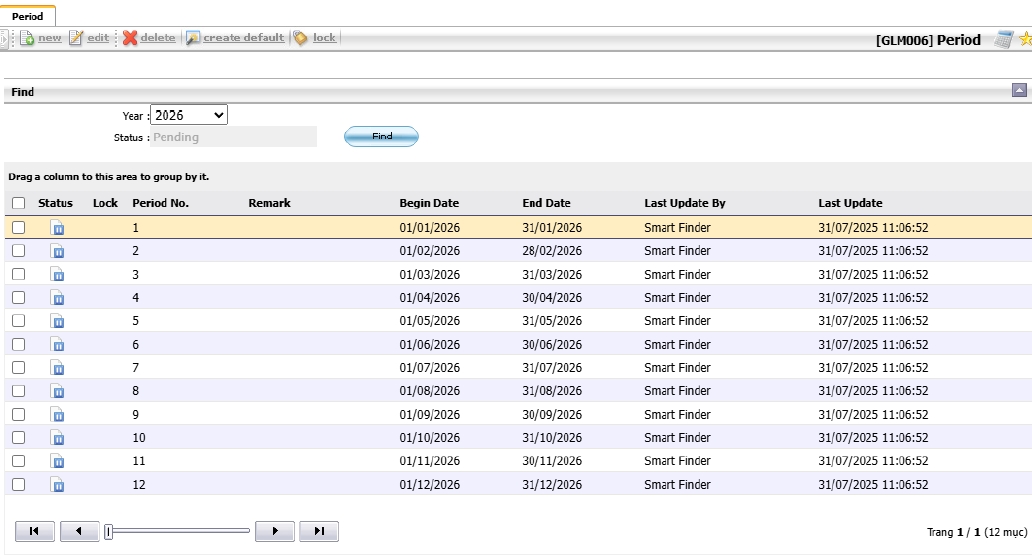Click the yellow star favorite icon

point(1025,40)
